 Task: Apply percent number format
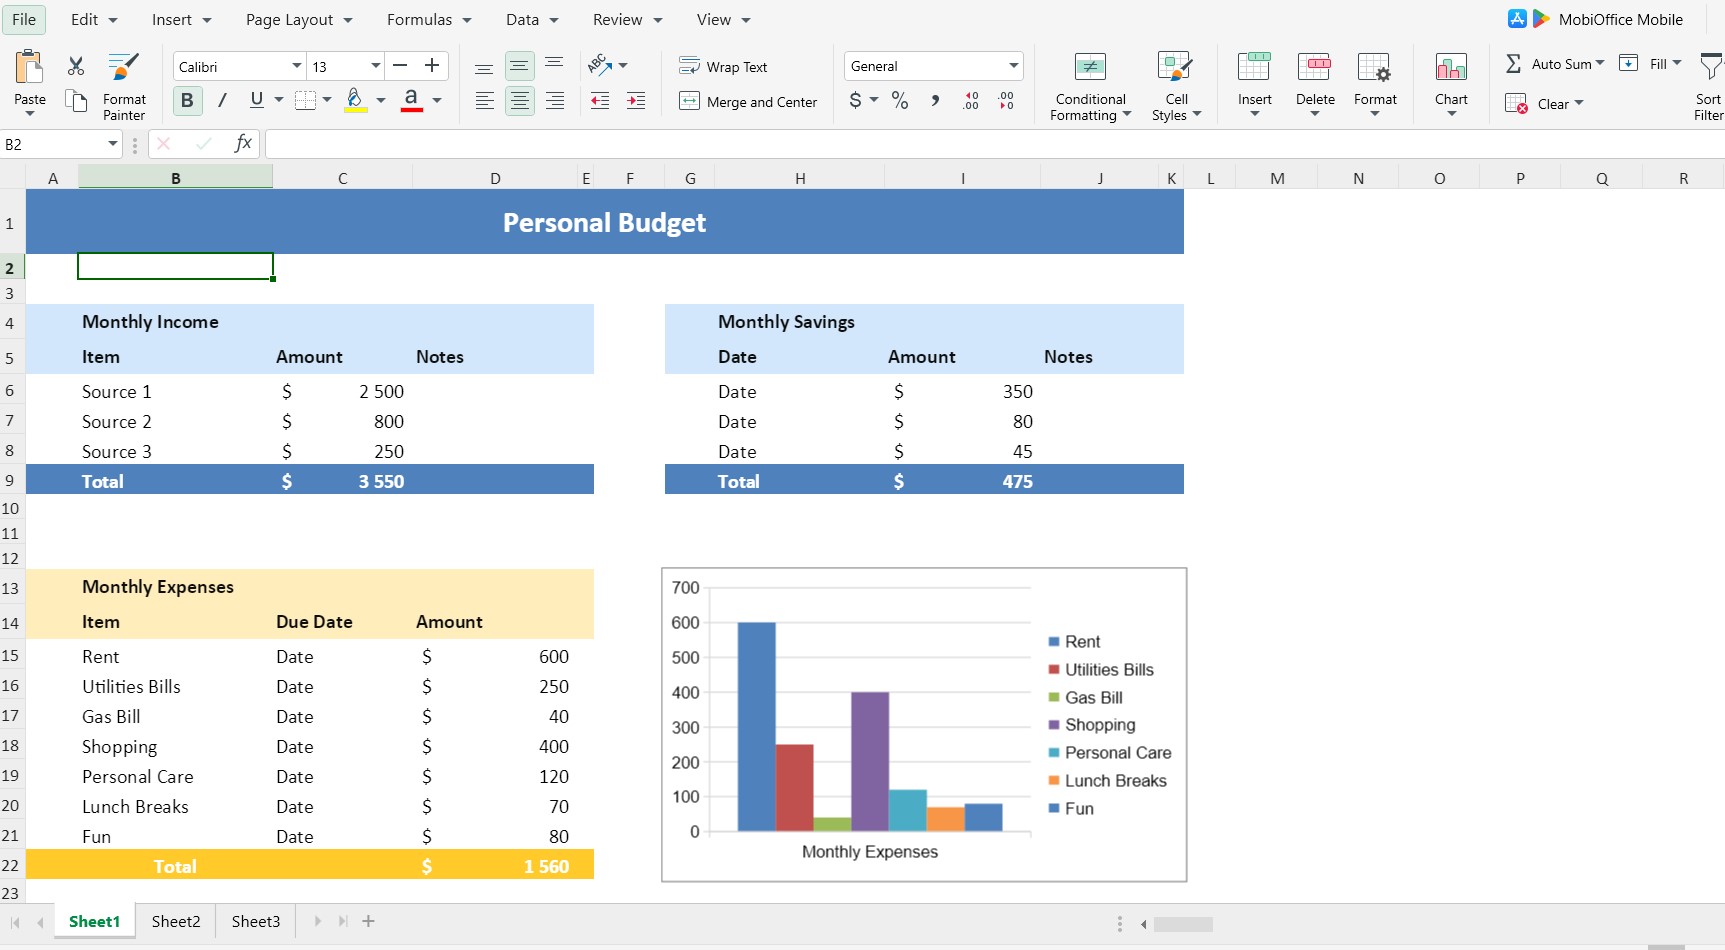click(x=899, y=100)
